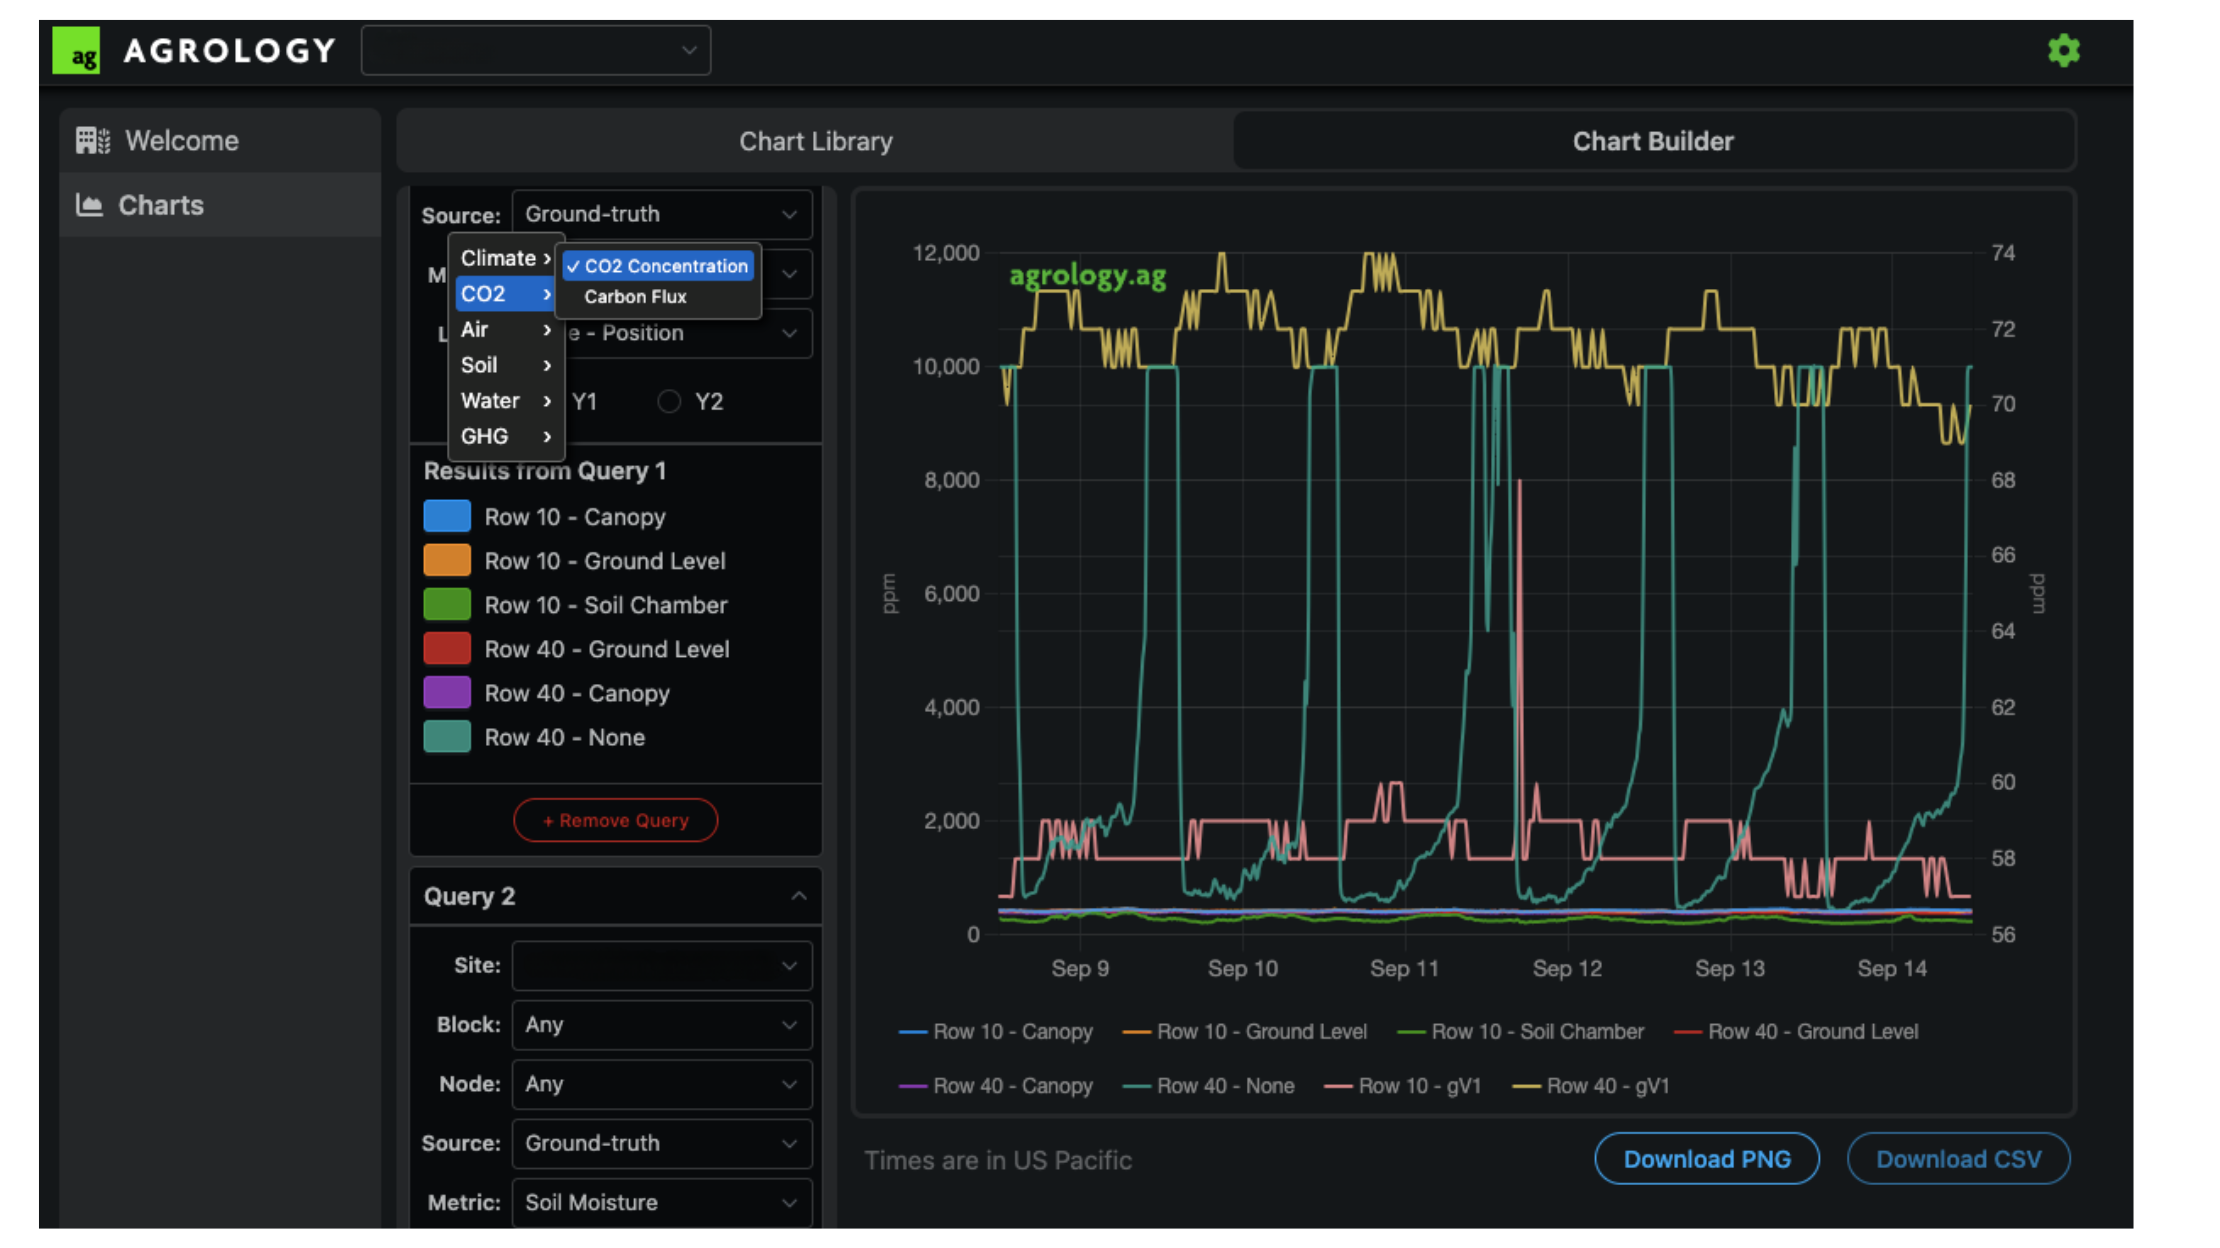Expand the Soil submenu arrow

click(x=547, y=365)
